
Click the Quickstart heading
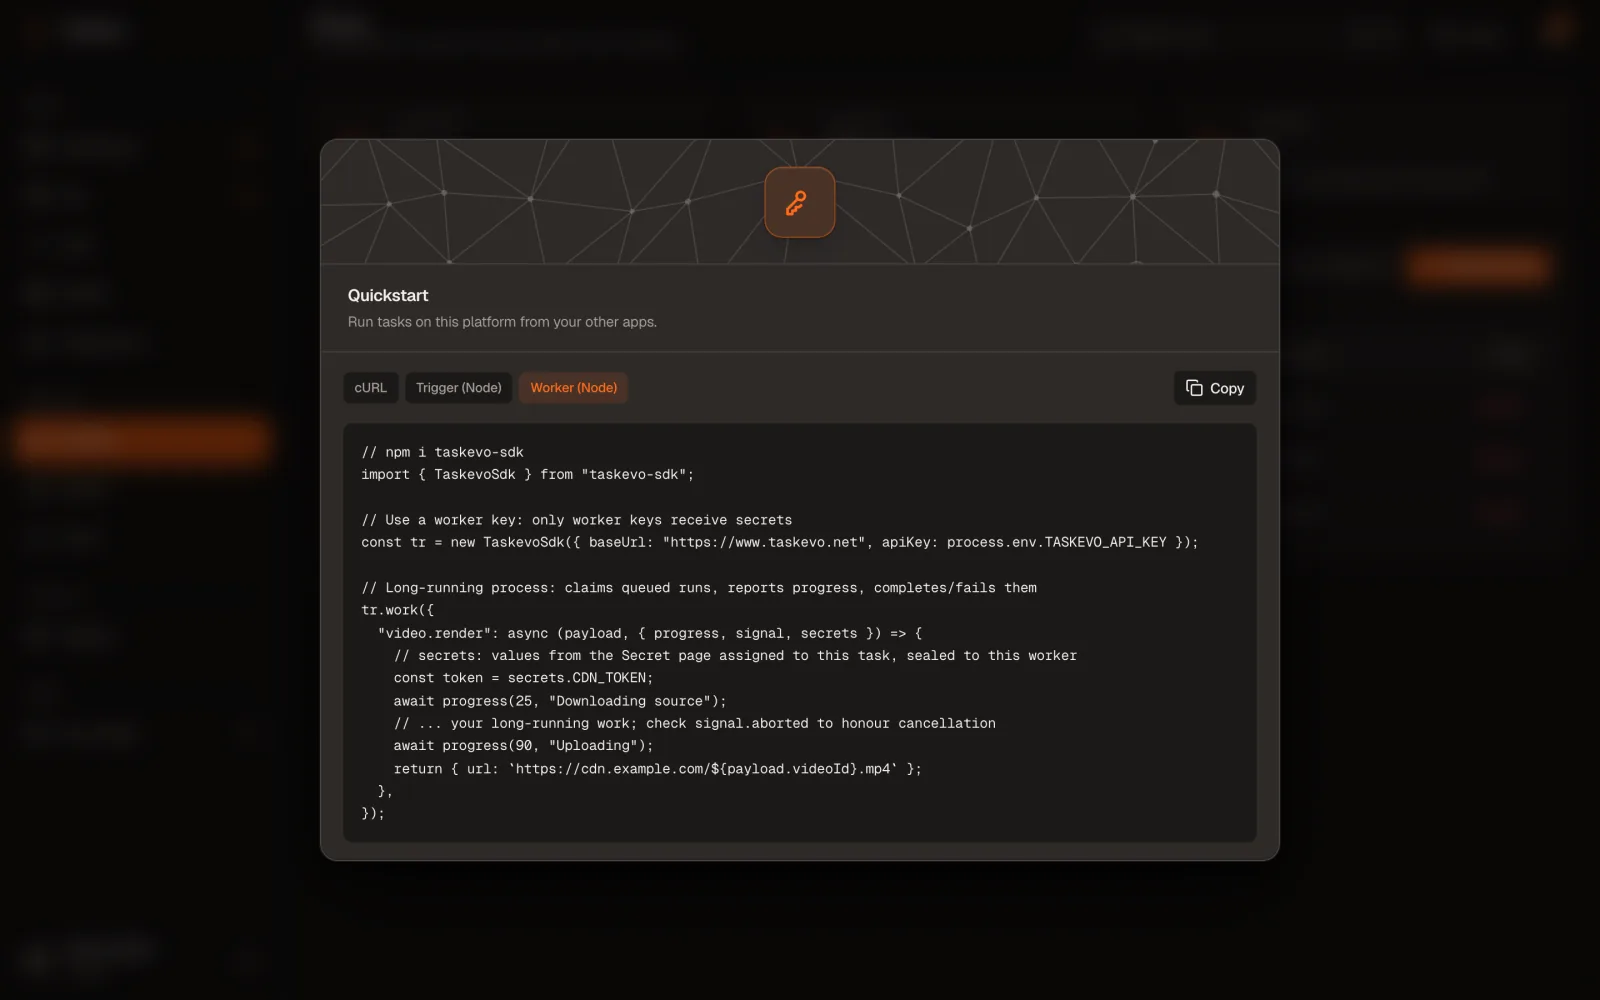388,295
